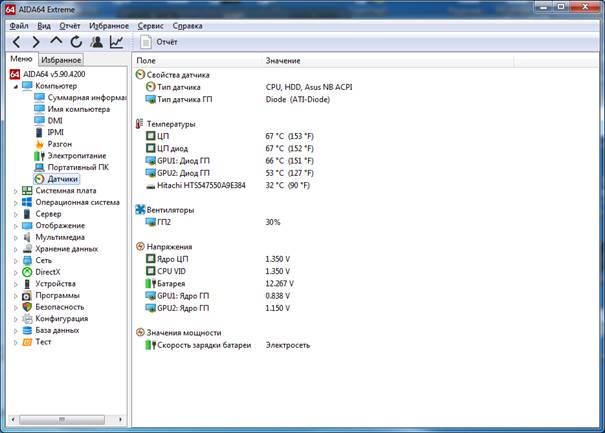Open the Файл menu
The width and height of the screenshot is (605, 433).
19,26
